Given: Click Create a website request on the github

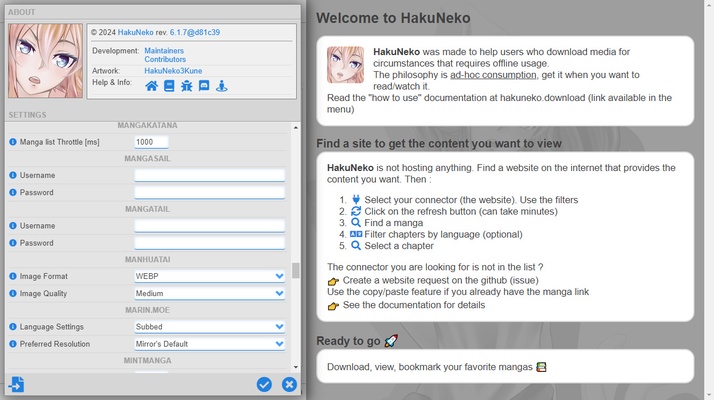Looking at the screenshot, I should pyautogui.click(x=440, y=280).
